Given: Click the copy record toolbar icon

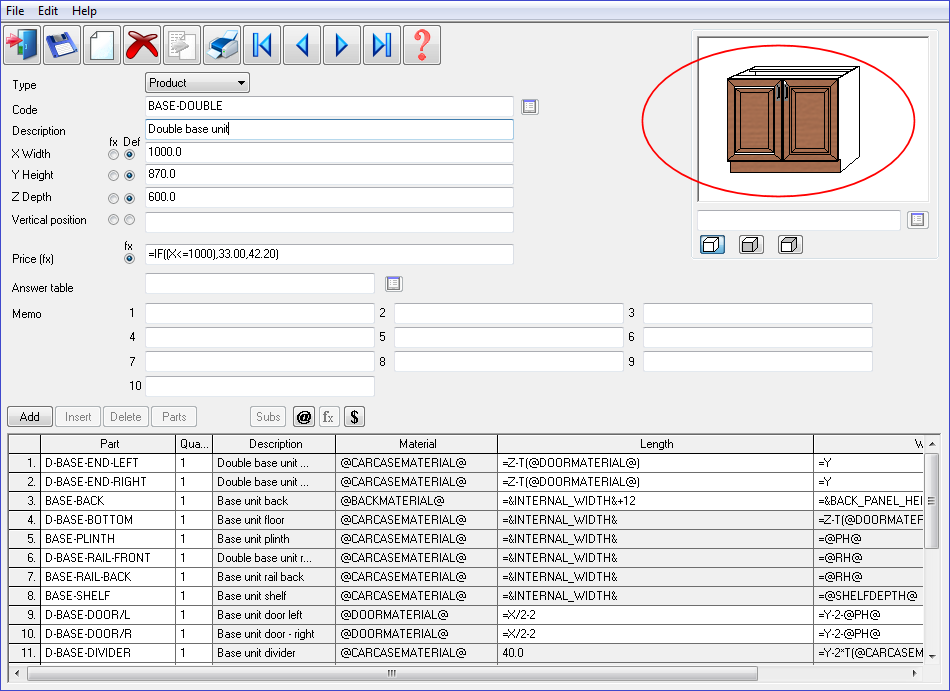Looking at the screenshot, I should click(182, 45).
